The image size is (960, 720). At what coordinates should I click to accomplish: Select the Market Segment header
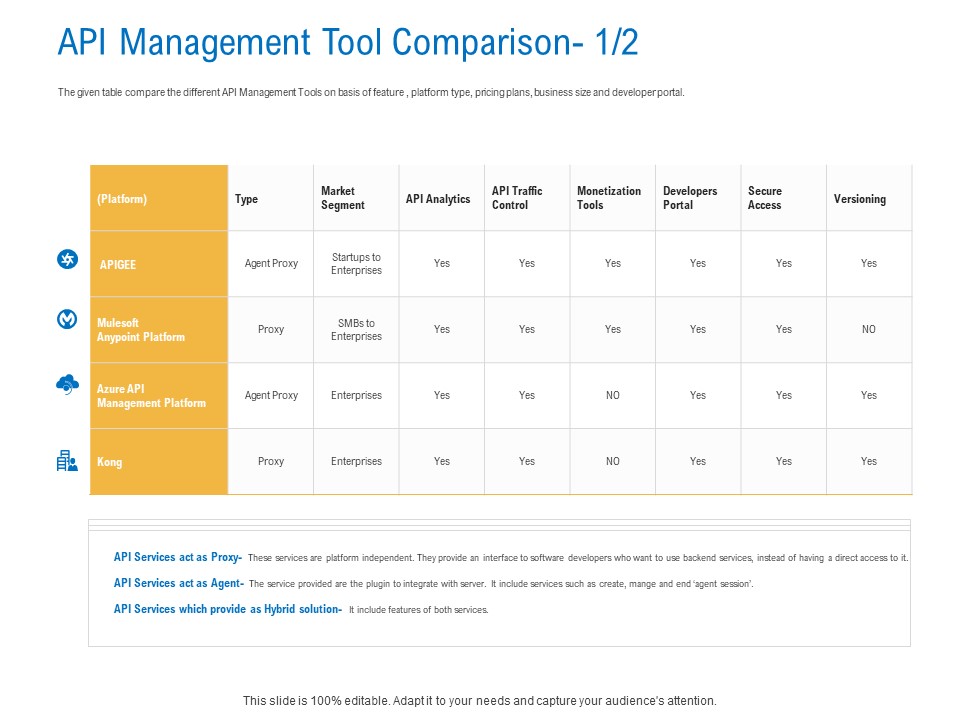pyautogui.click(x=356, y=198)
